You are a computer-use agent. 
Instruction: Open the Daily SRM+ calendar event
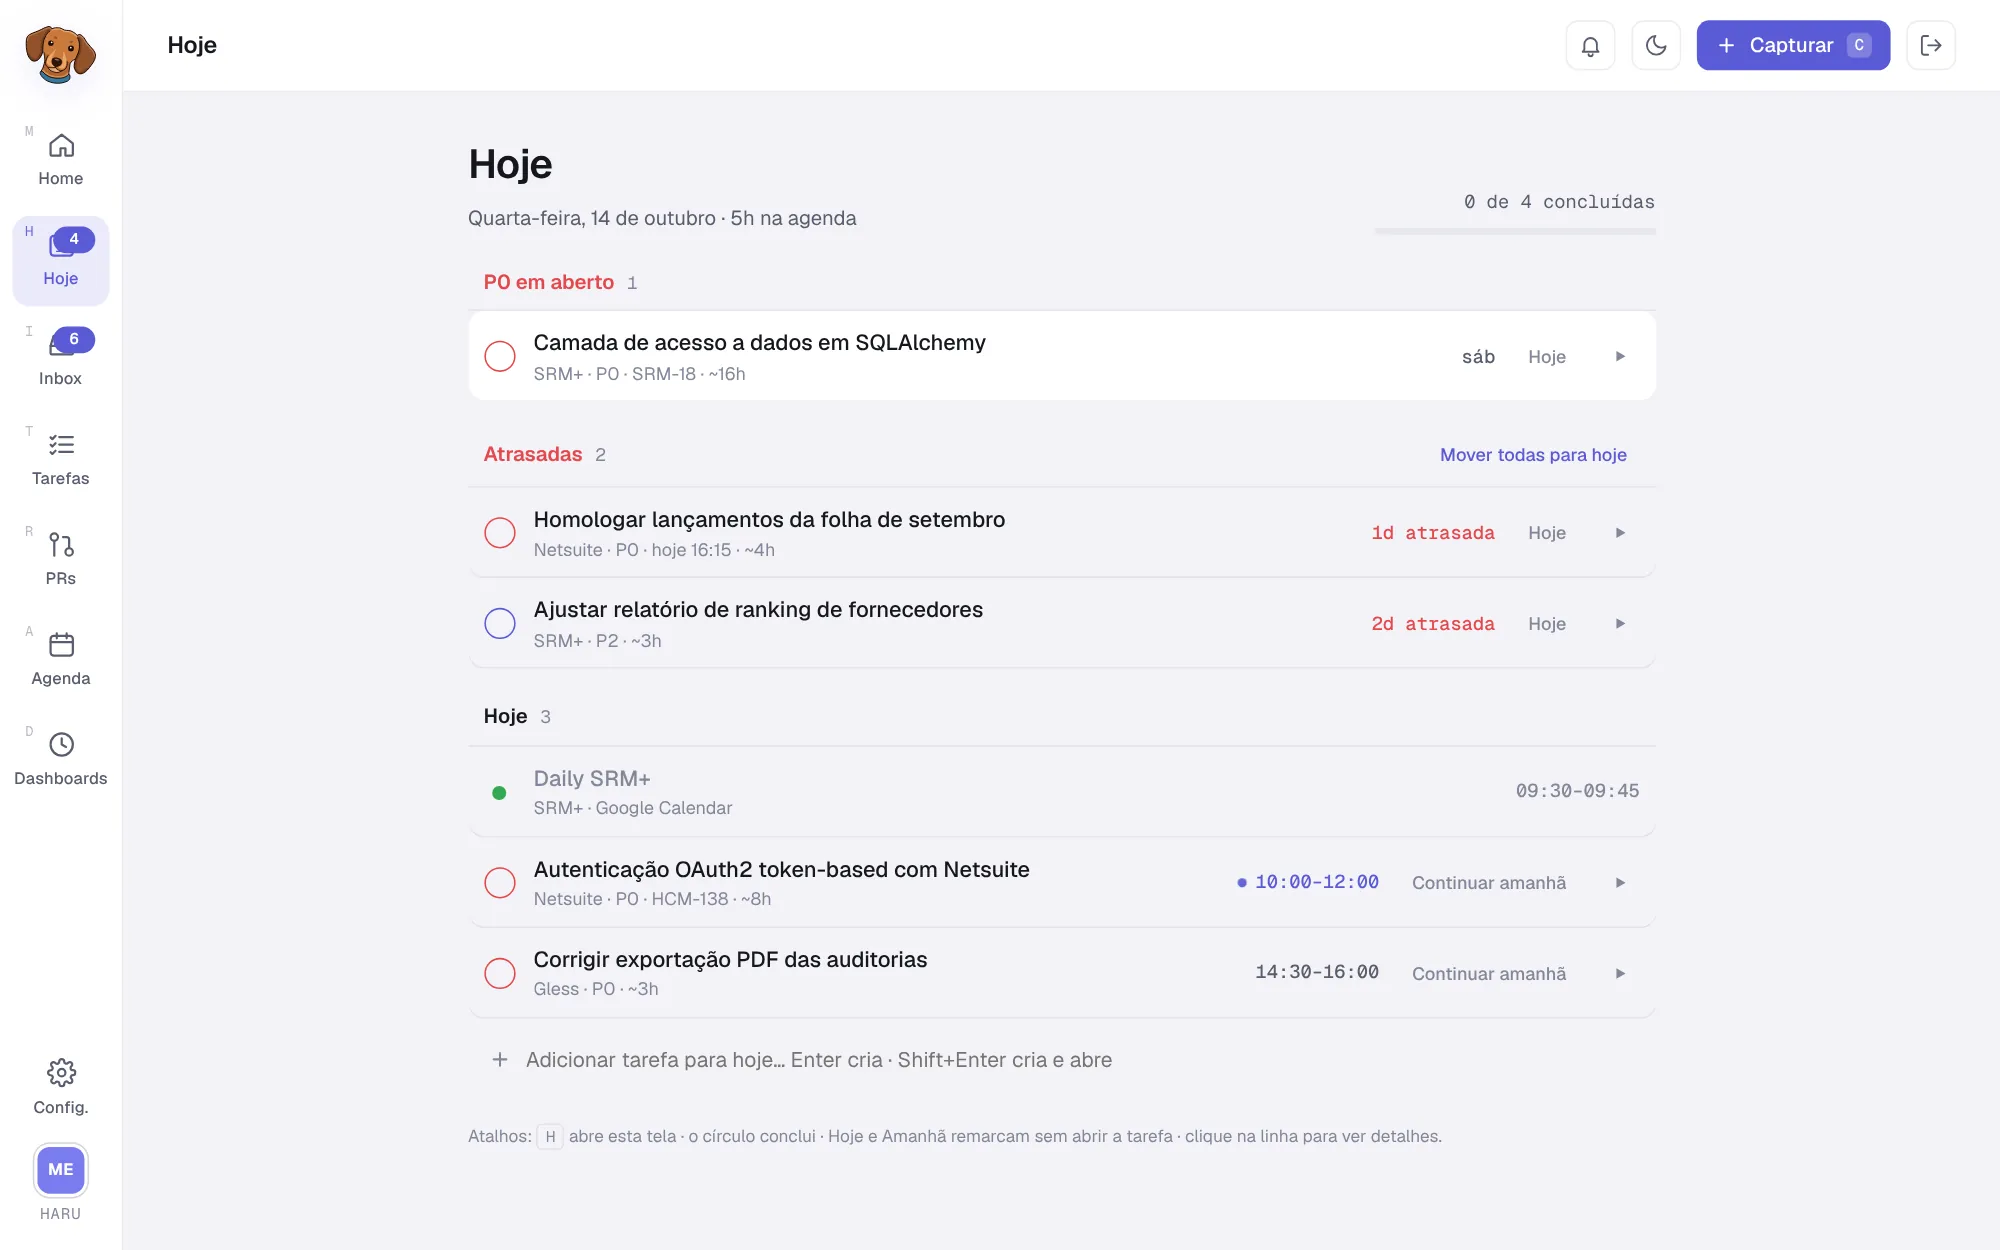(x=1062, y=792)
